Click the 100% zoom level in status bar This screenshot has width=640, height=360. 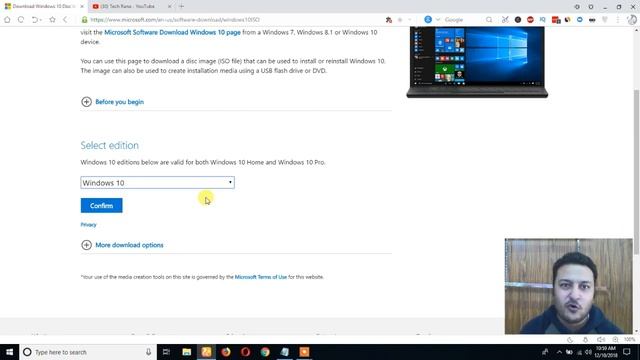pos(629,340)
